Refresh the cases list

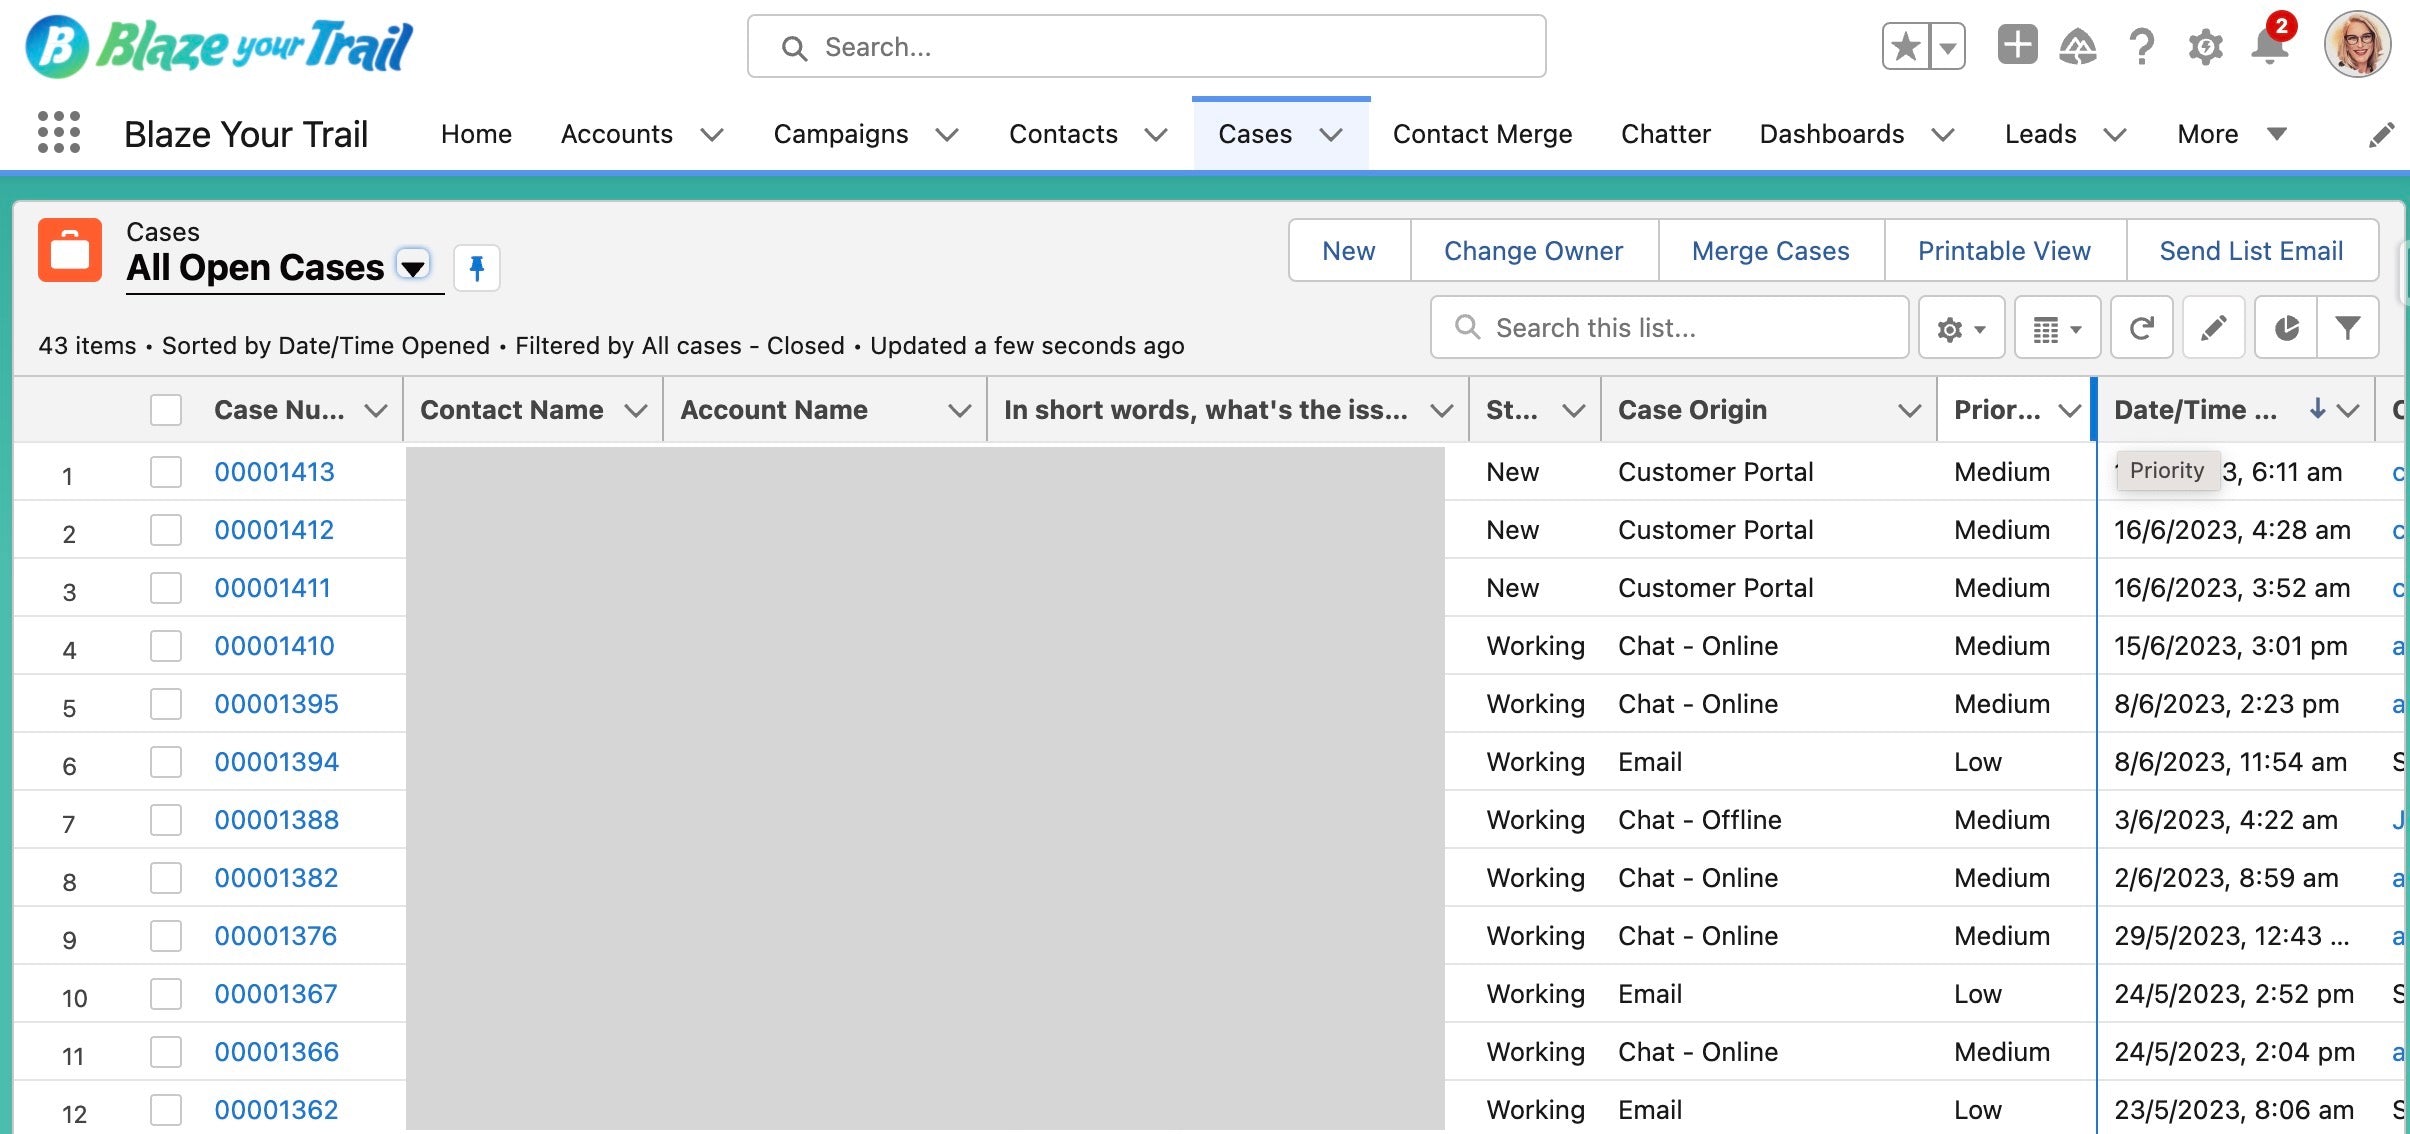(x=2142, y=327)
